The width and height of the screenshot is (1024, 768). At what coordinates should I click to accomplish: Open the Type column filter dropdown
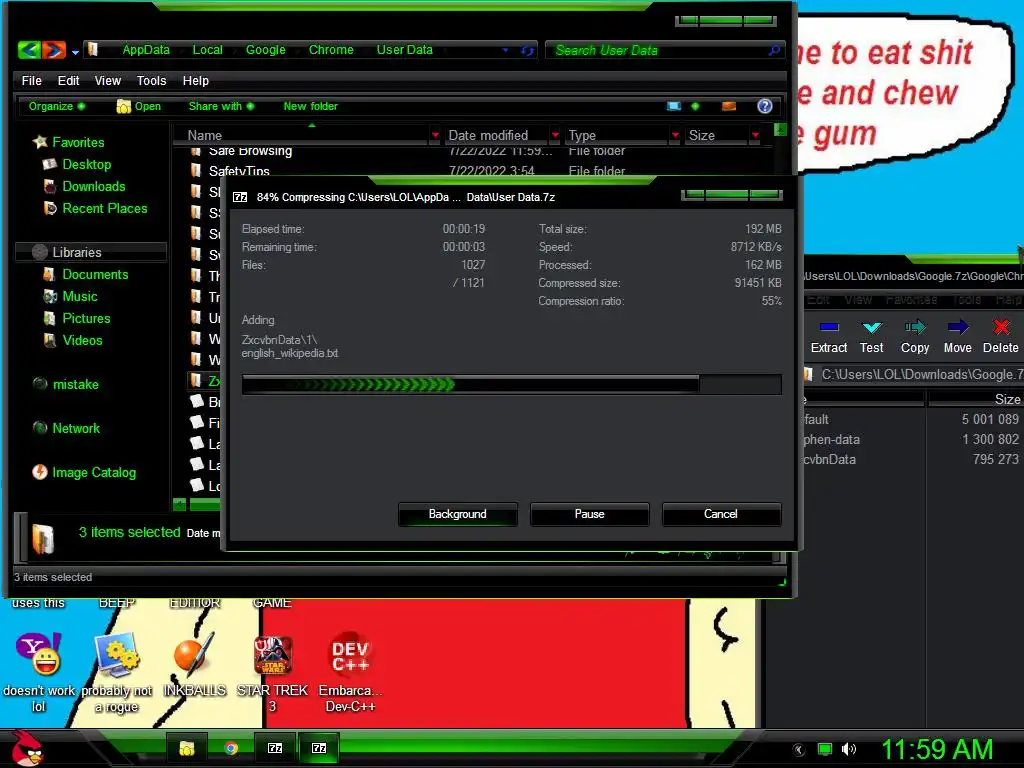675,135
